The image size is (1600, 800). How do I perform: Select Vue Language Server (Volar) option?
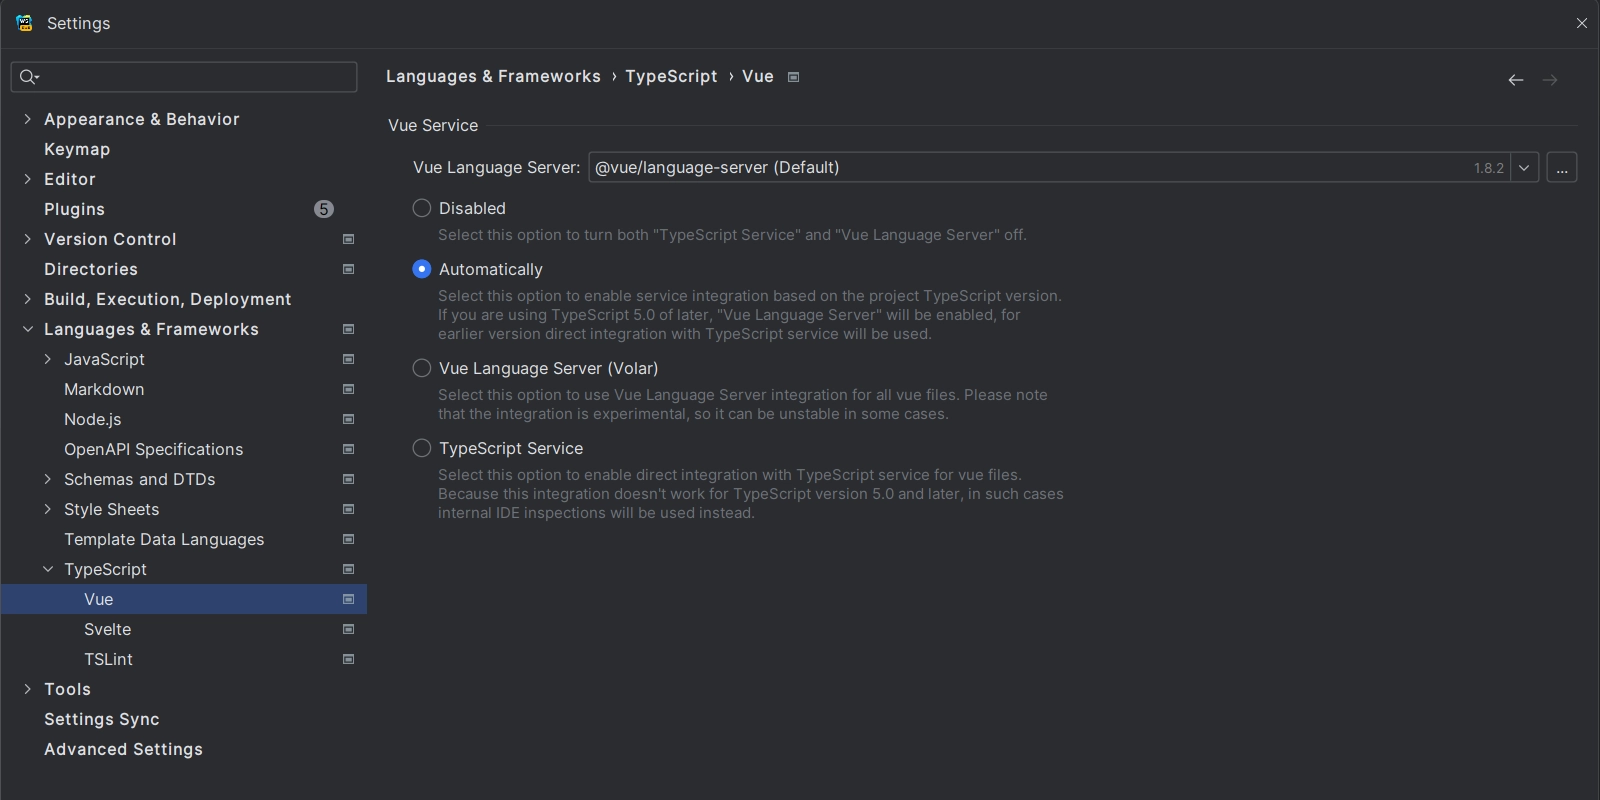click(422, 368)
